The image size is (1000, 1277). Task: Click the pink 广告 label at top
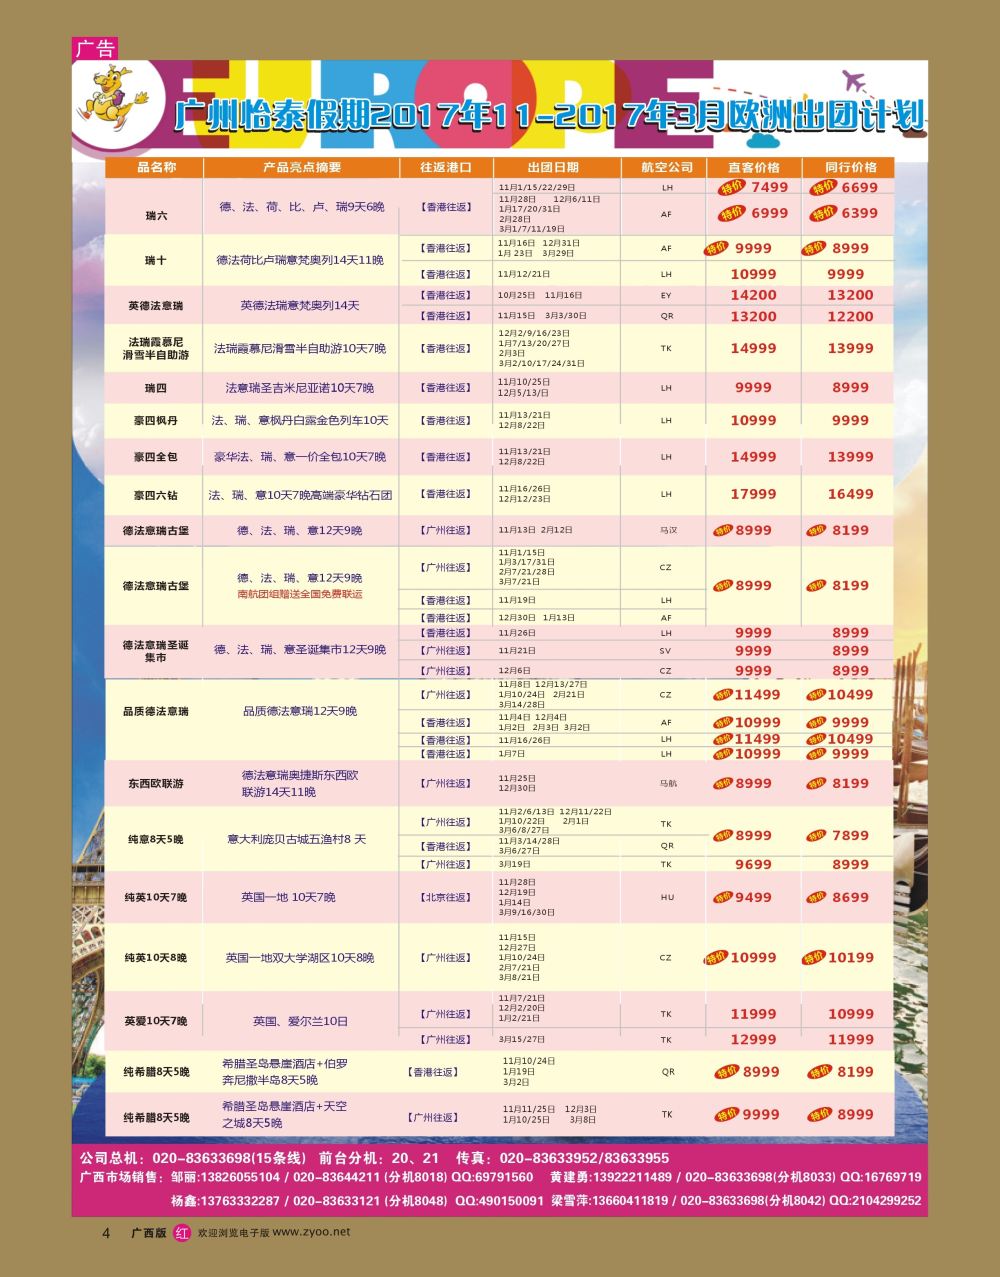pos(94,47)
